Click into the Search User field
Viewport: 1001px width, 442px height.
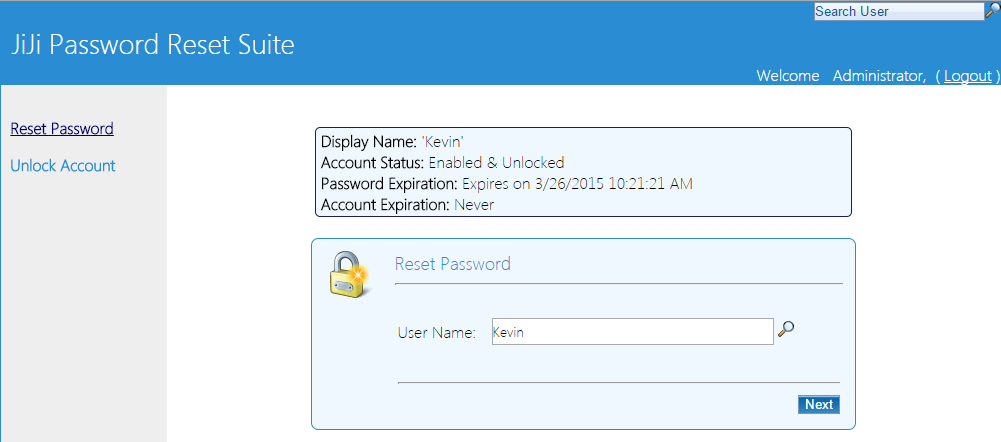[899, 11]
